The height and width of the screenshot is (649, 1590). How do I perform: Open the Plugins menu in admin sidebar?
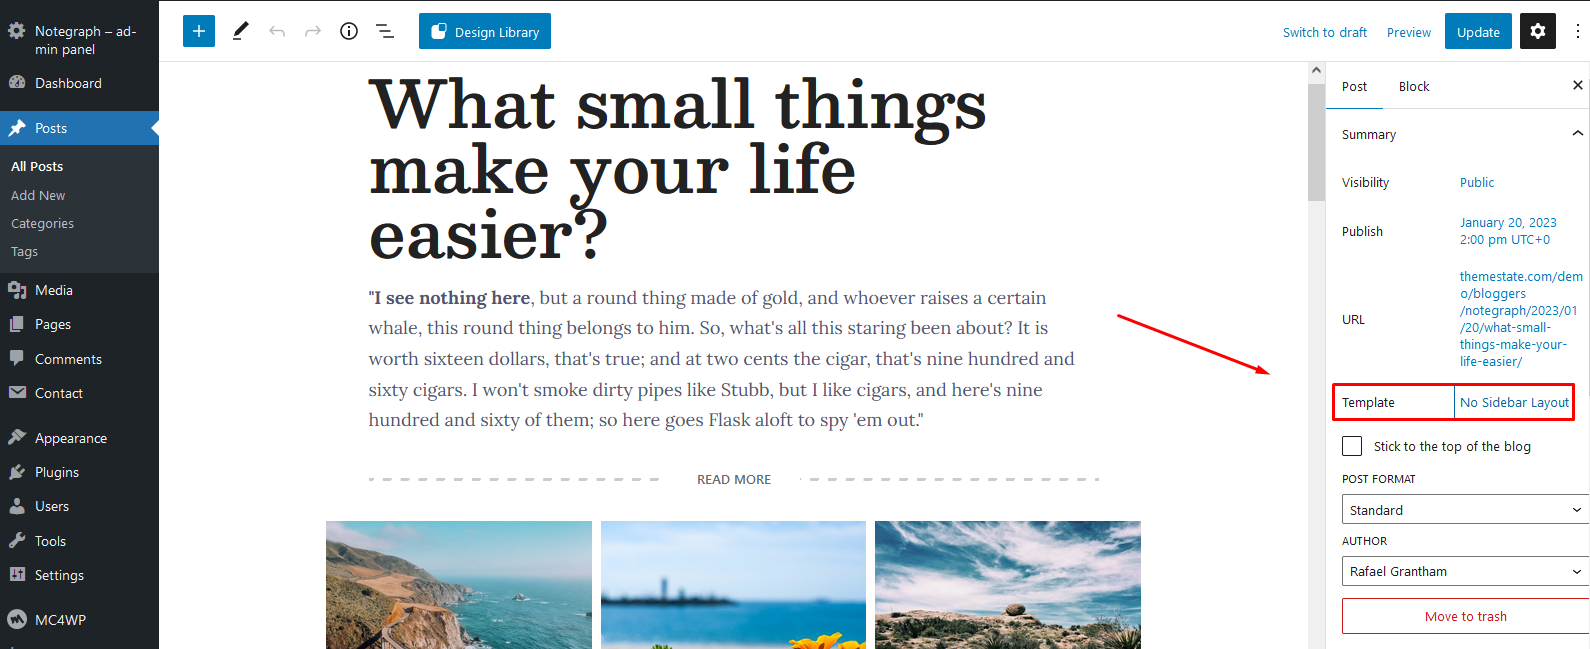point(57,472)
